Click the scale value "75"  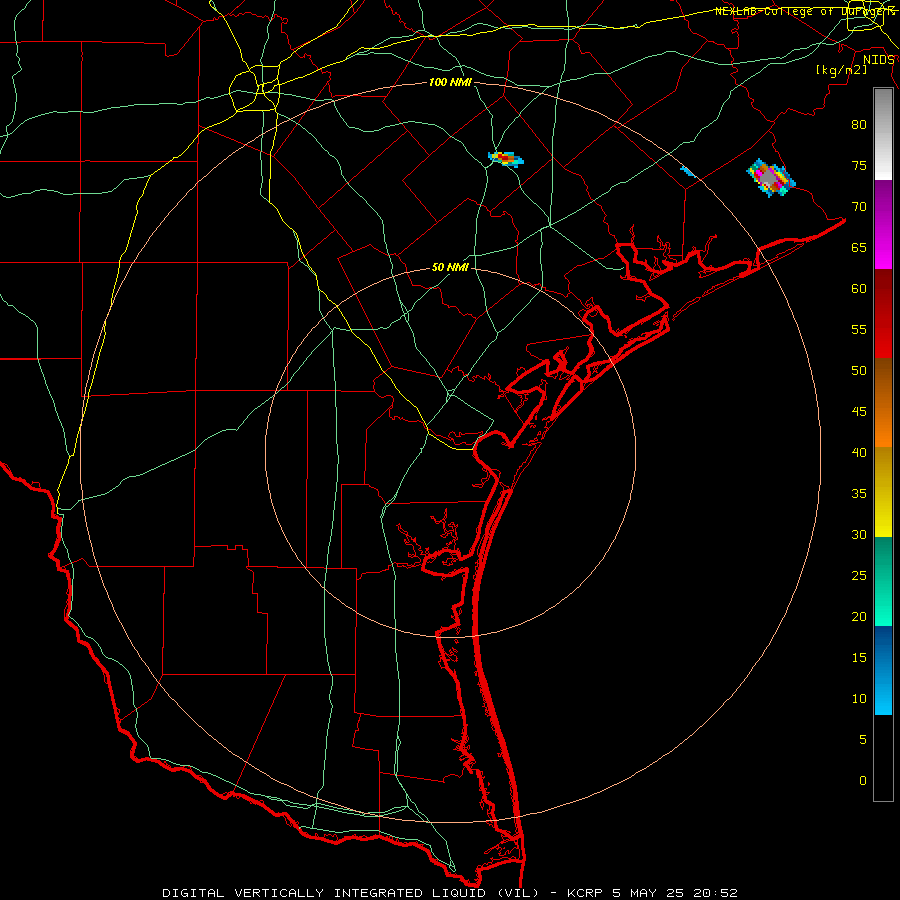click(x=859, y=165)
